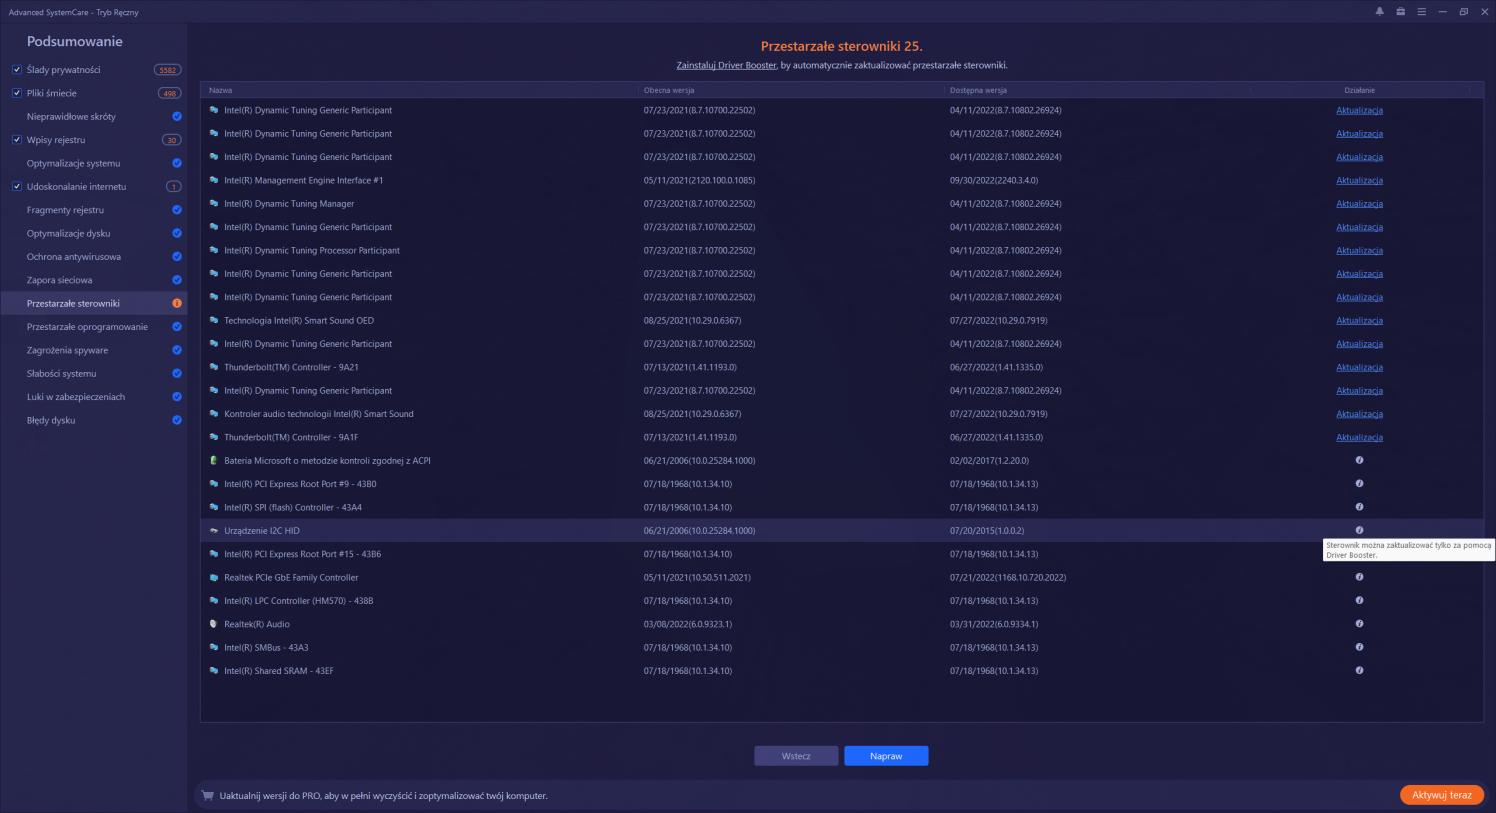The width and height of the screenshot is (1496, 813).
Task: Click Aktualizacja for Intel Management Engine Interface
Action: click(x=1359, y=180)
